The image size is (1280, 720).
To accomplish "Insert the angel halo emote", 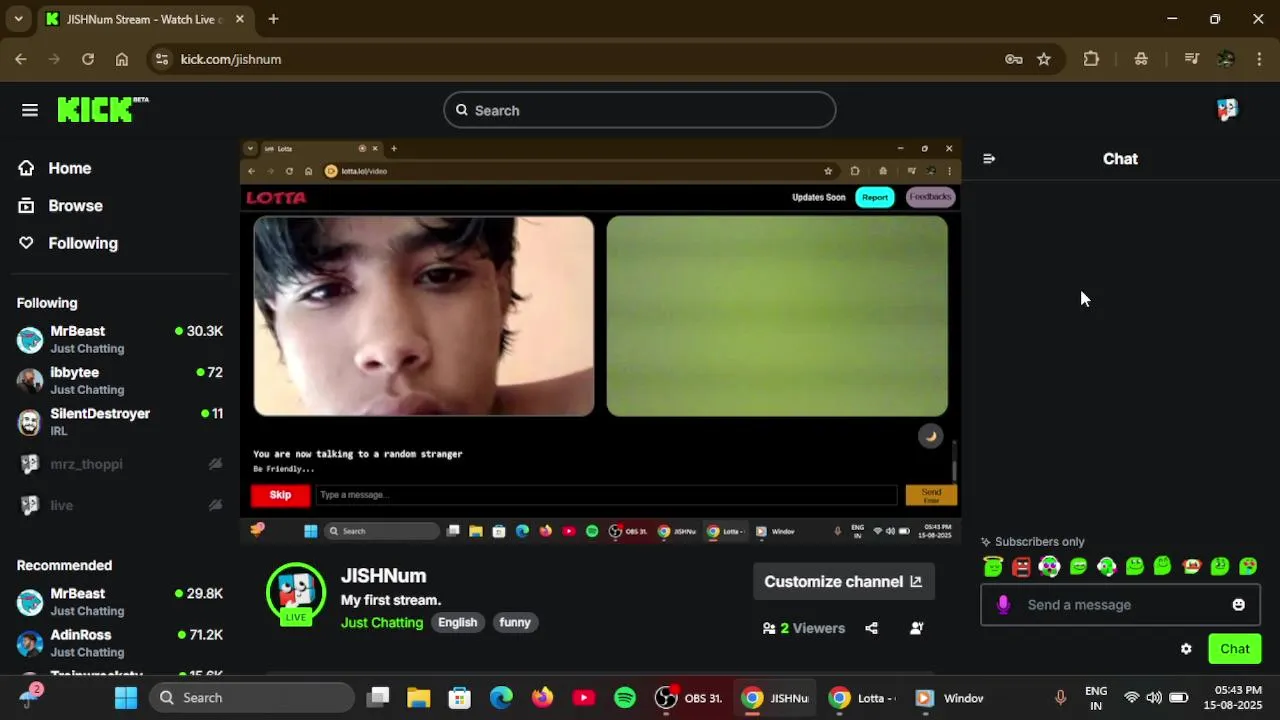I will click(x=993, y=567).
